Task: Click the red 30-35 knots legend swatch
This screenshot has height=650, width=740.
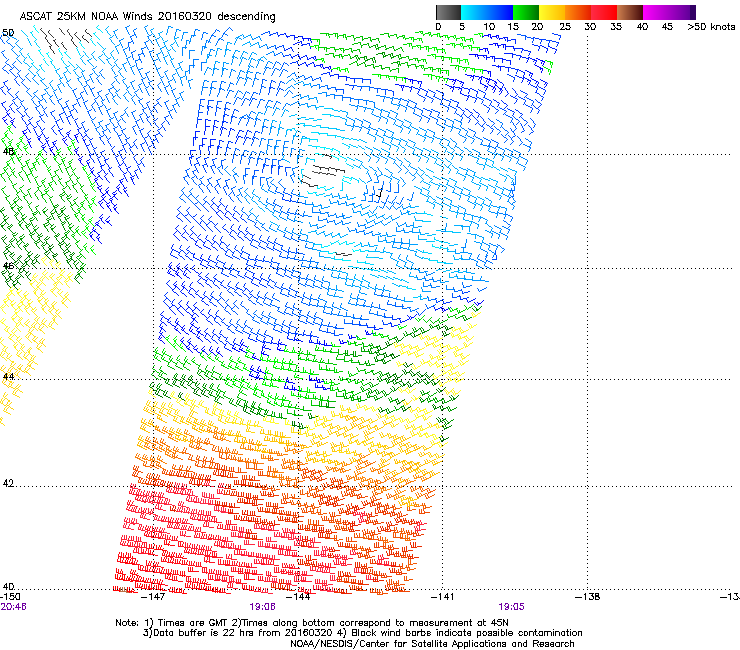Action: tap(604, 12)
